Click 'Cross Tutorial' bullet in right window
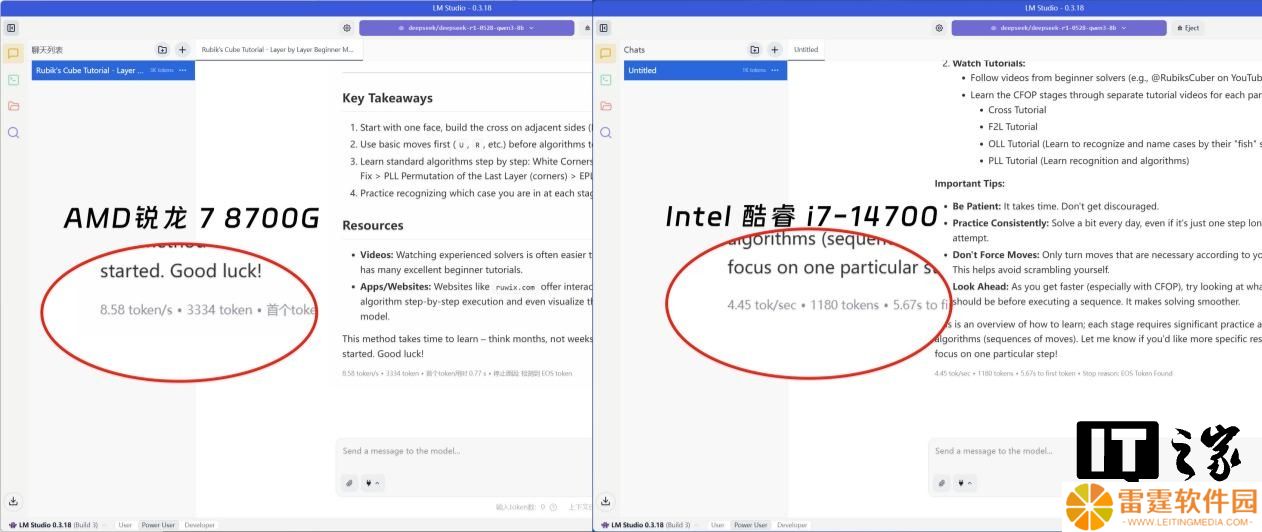Image resolution: width=1262 pixels, height=532 pixels. [x=1017, y=110]
